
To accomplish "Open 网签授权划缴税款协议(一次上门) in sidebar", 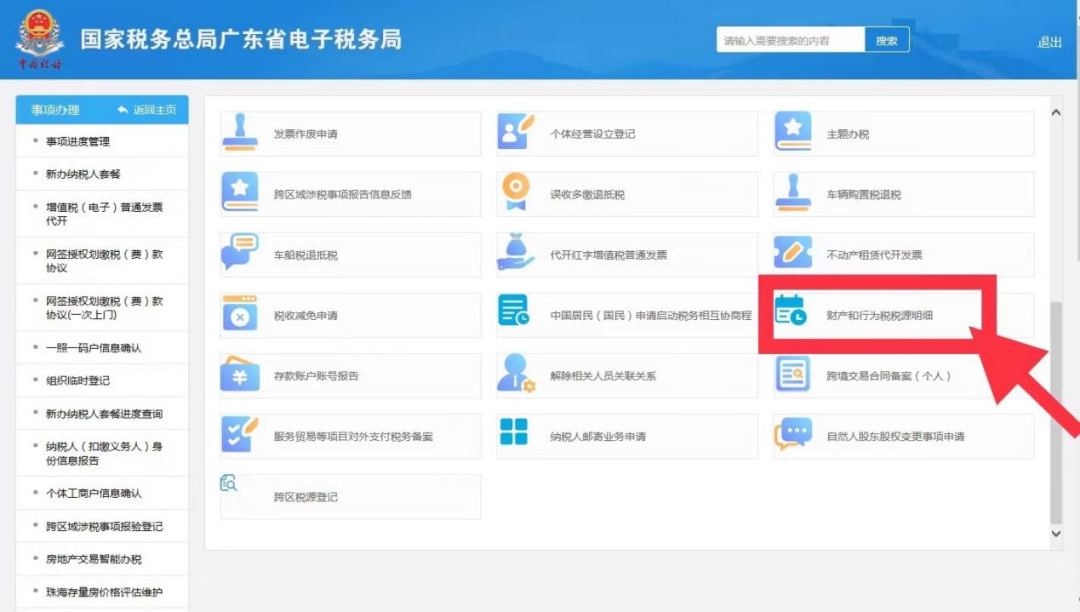I will point(102,308).
